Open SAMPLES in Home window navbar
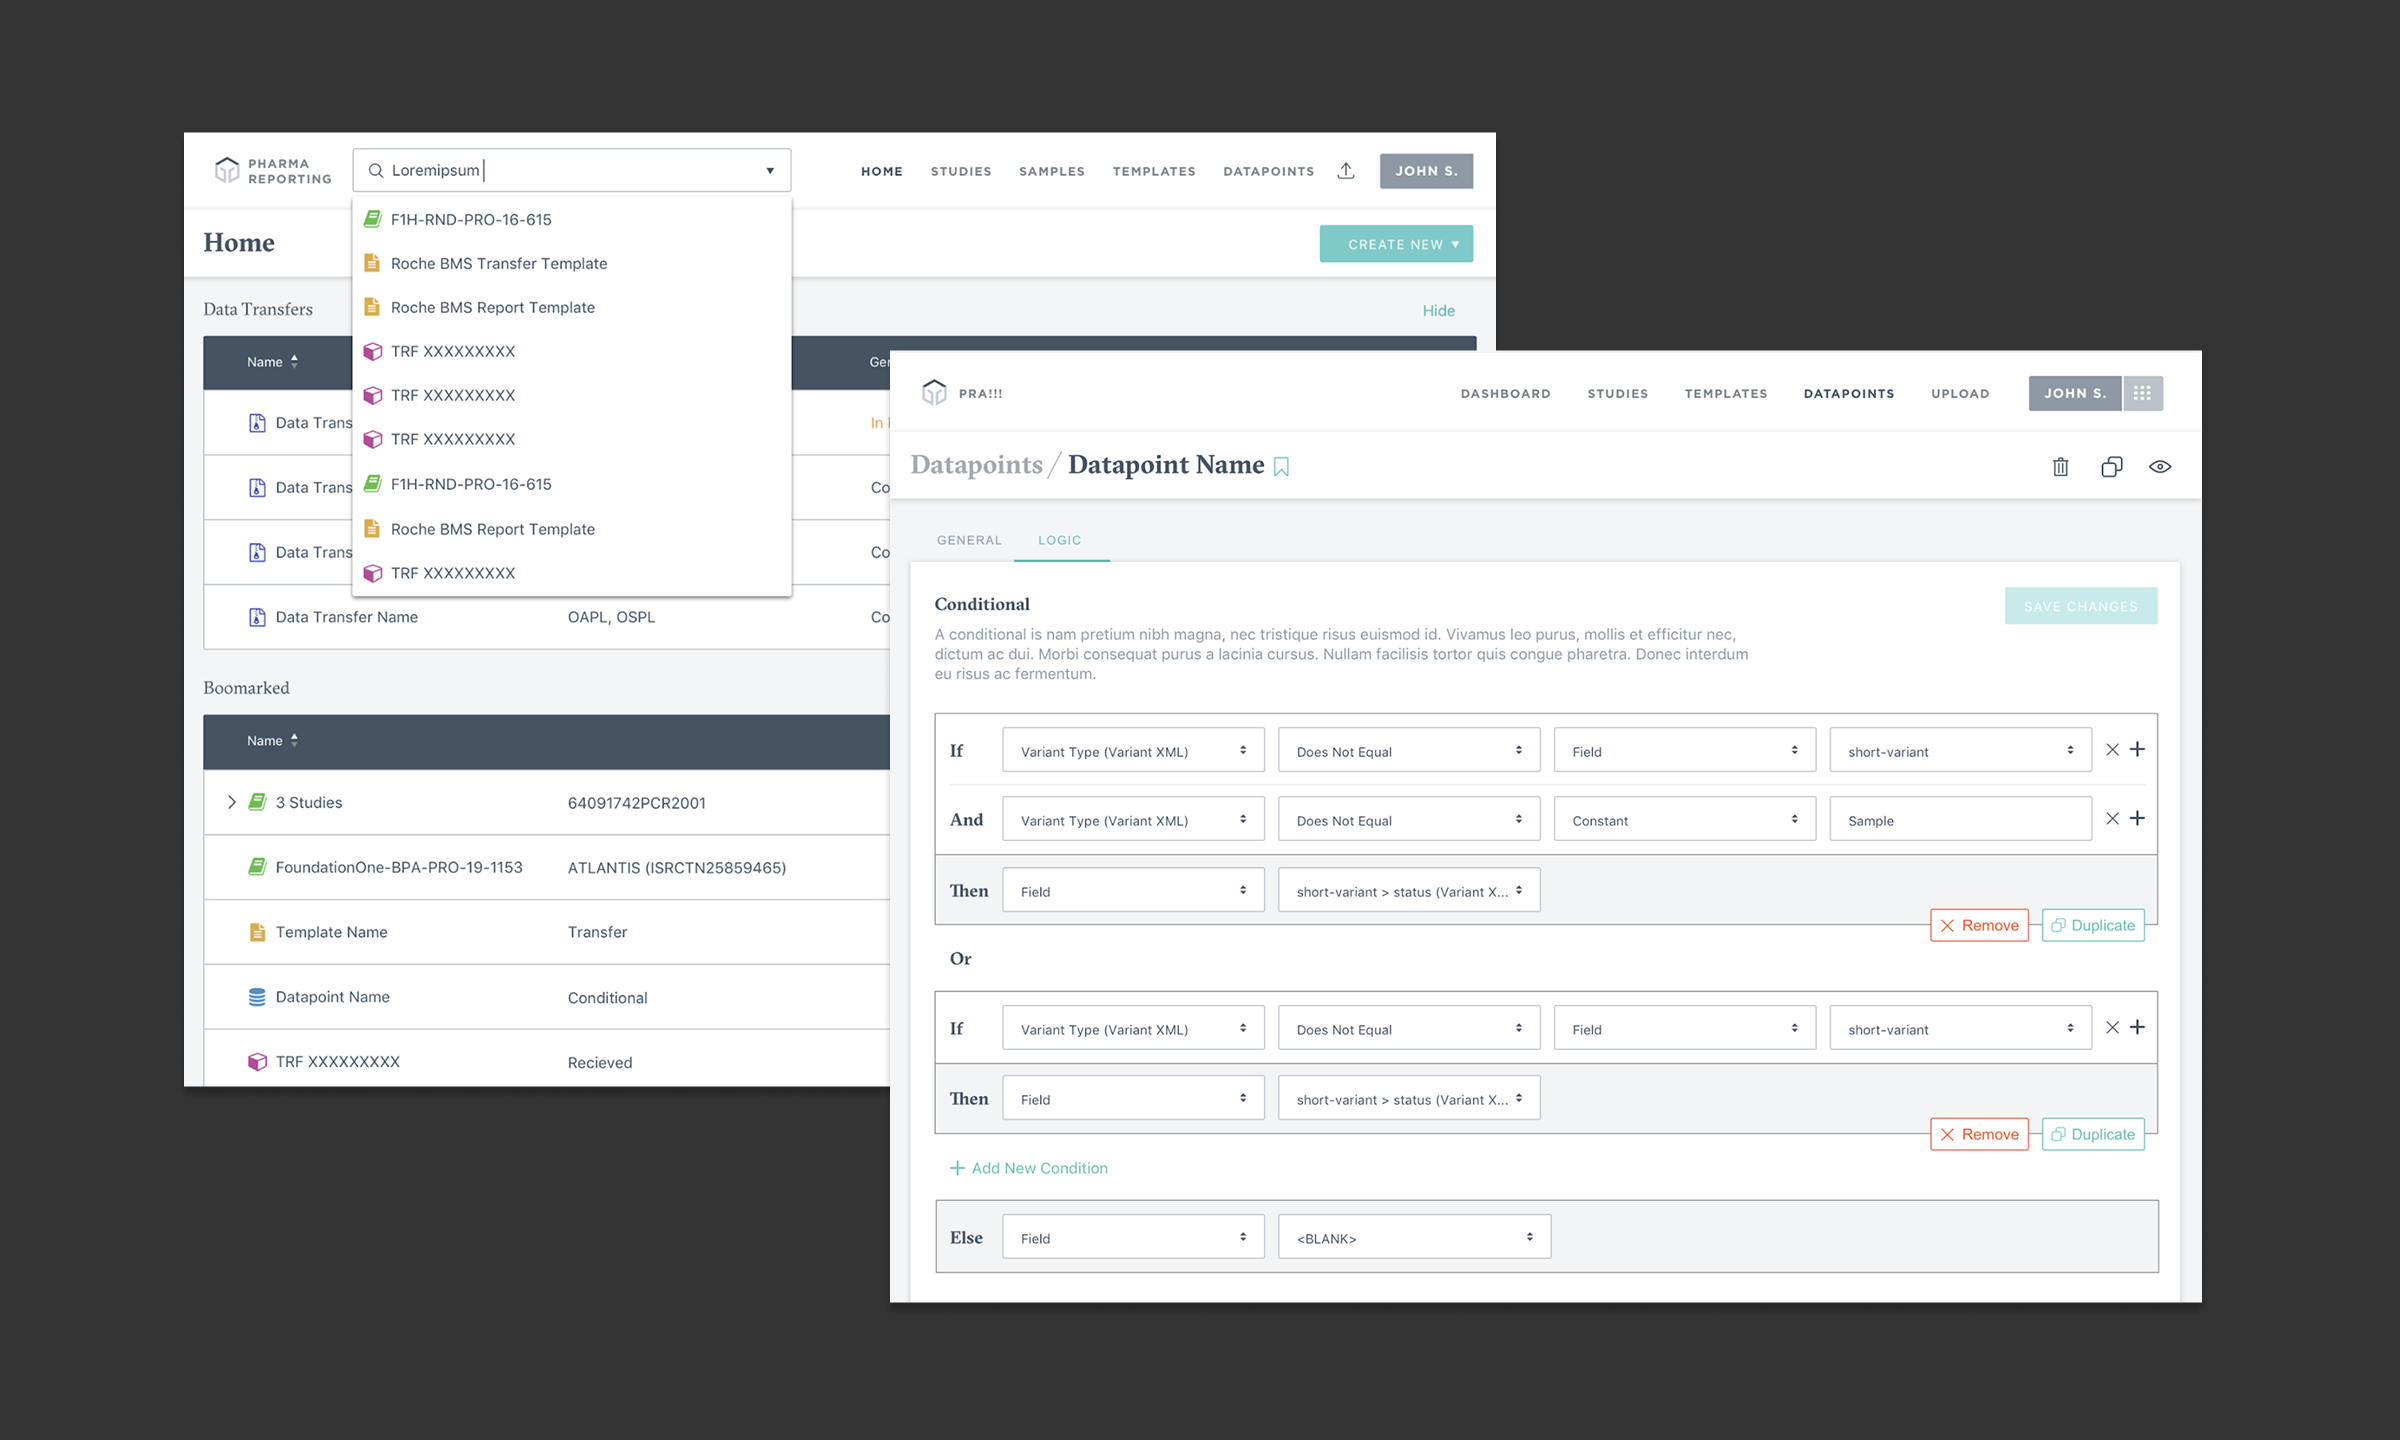Image resolution: width=2400 pixels, height=1440 pixels. (1052, 171)
